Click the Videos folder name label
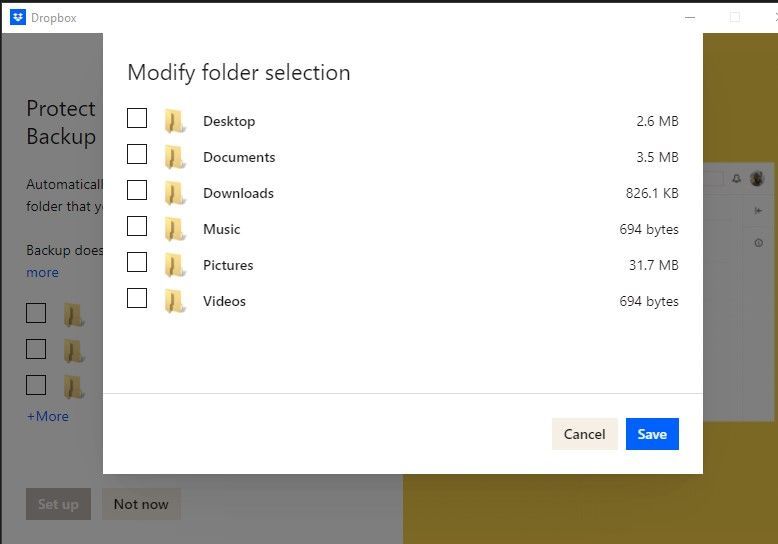 tap(224, 301)
